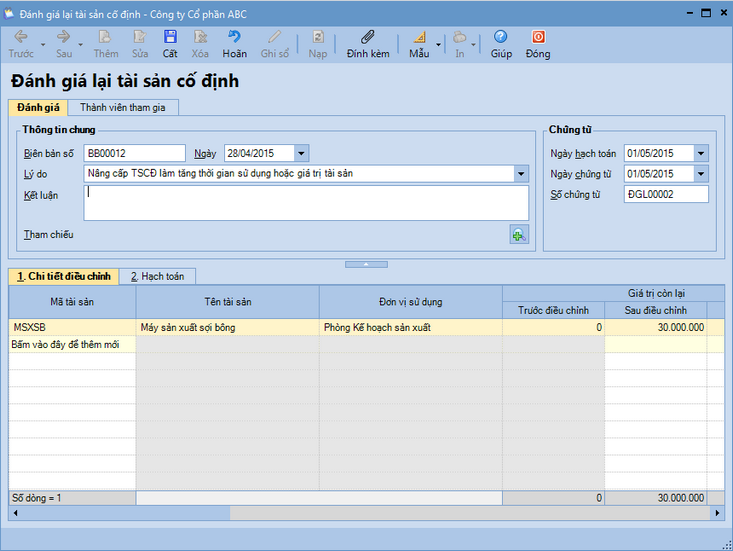Collapse the header panel with splitter arrow

pyautogui.click(x=366, y=265)
